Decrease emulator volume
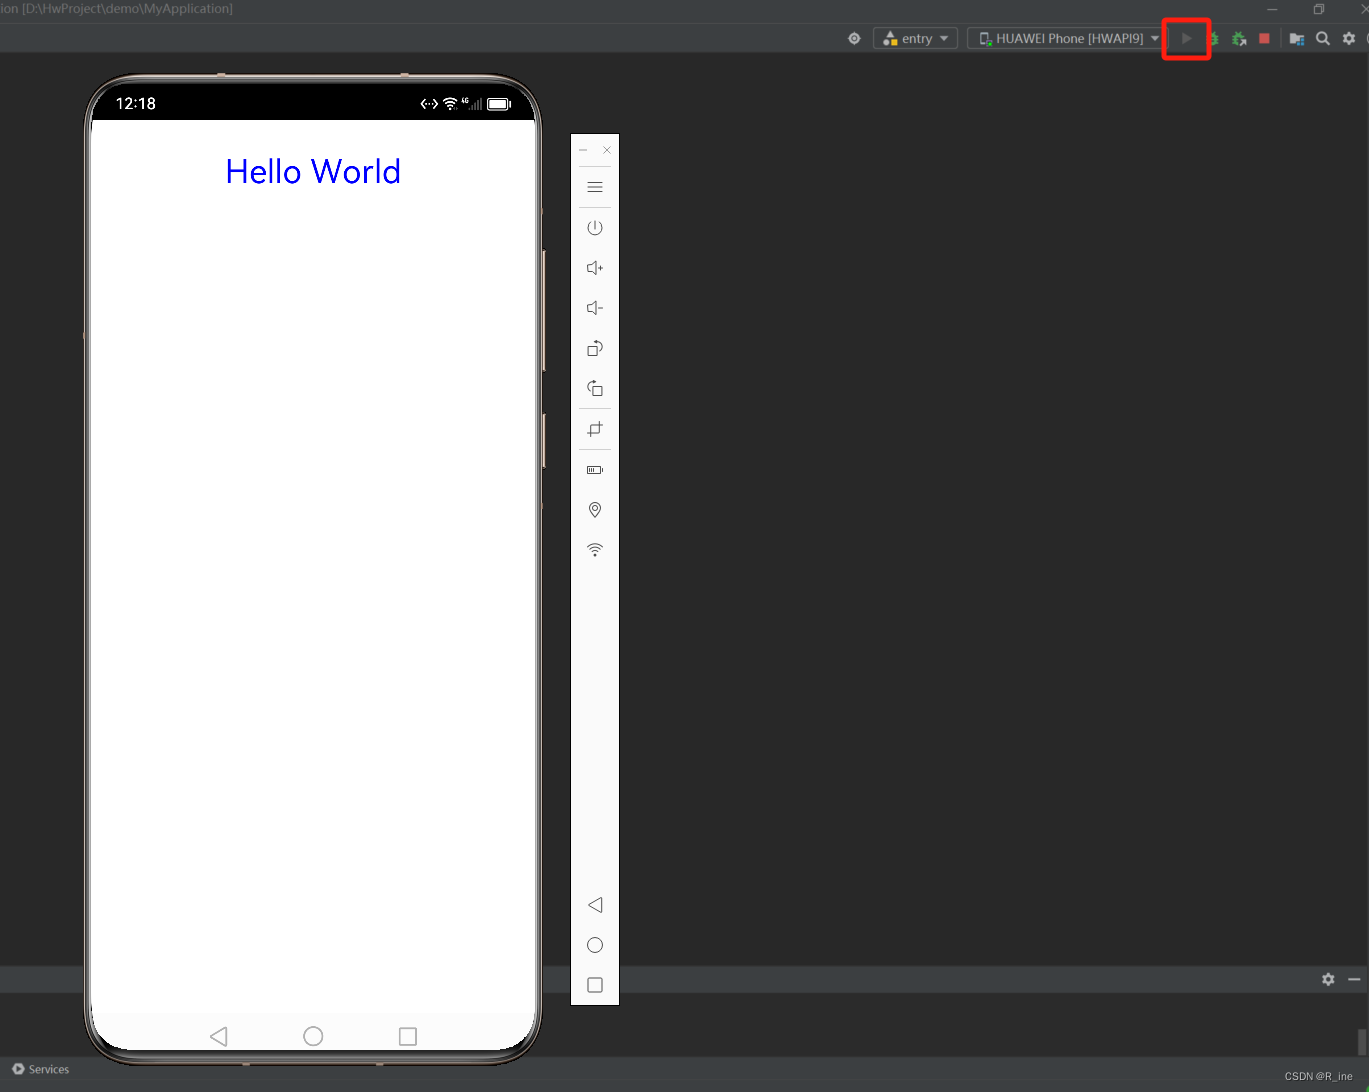Viewport: 1369px width, 1092px height. tap(595, 308)
